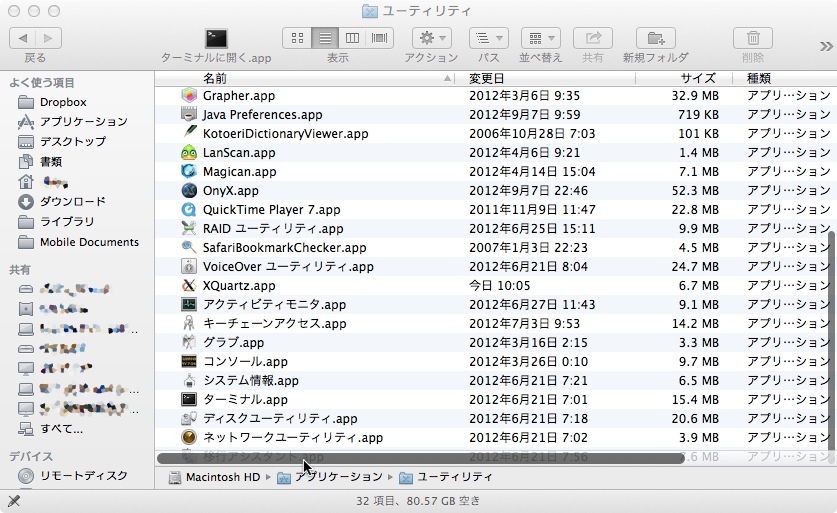Sort by the 変更日 column header
837x513 pixels.
(x=487, y=78)
